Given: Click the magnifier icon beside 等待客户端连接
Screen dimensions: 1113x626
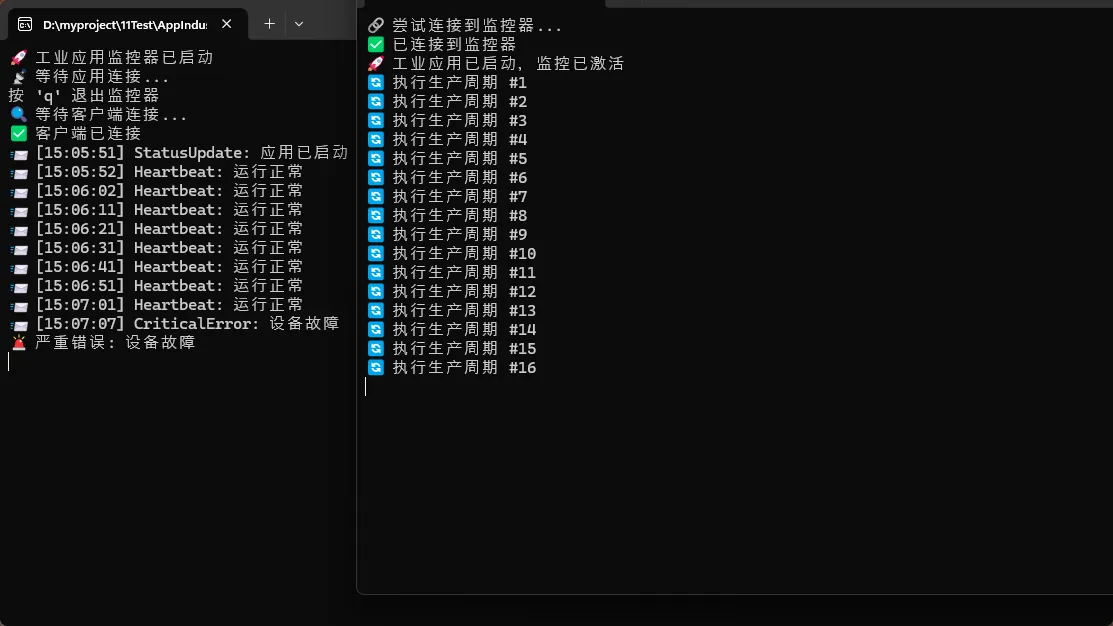Looking at the screenshot, I should pos(19,115).
